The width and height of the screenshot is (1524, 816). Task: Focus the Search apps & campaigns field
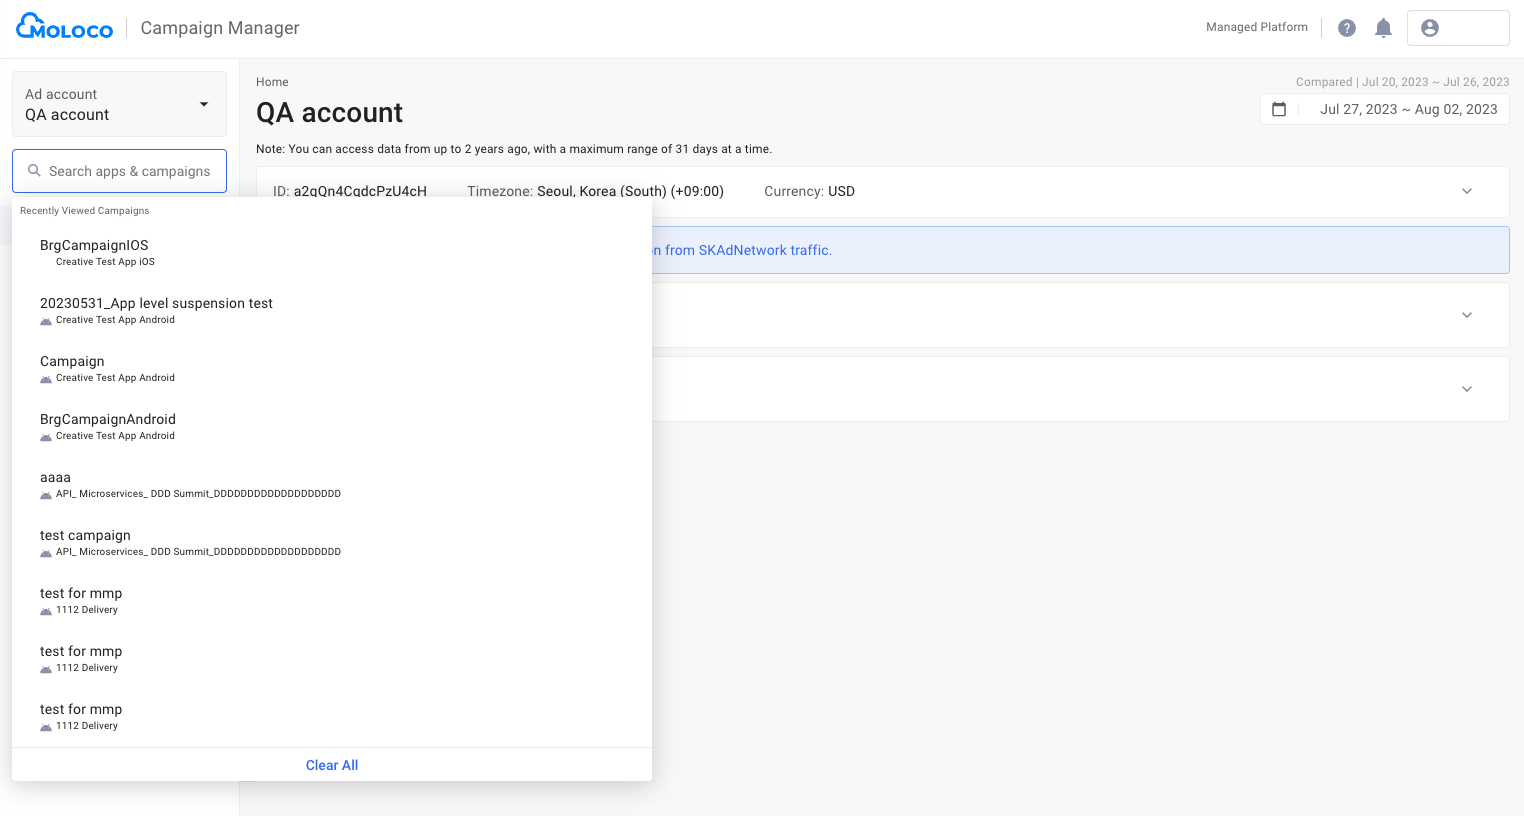(x=130, y=171)
